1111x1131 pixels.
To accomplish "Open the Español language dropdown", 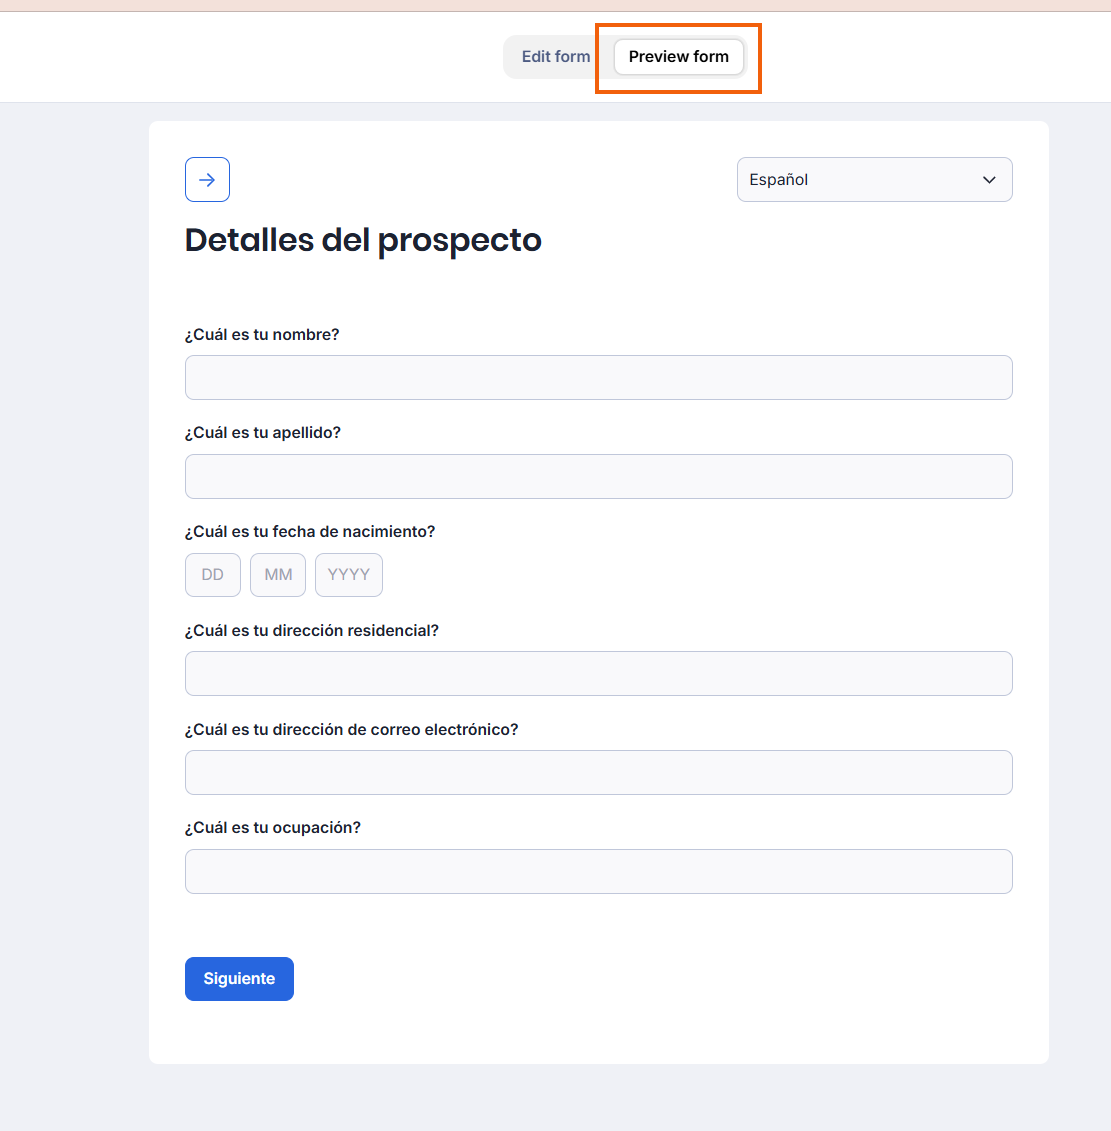I will (x=873, y=180).
